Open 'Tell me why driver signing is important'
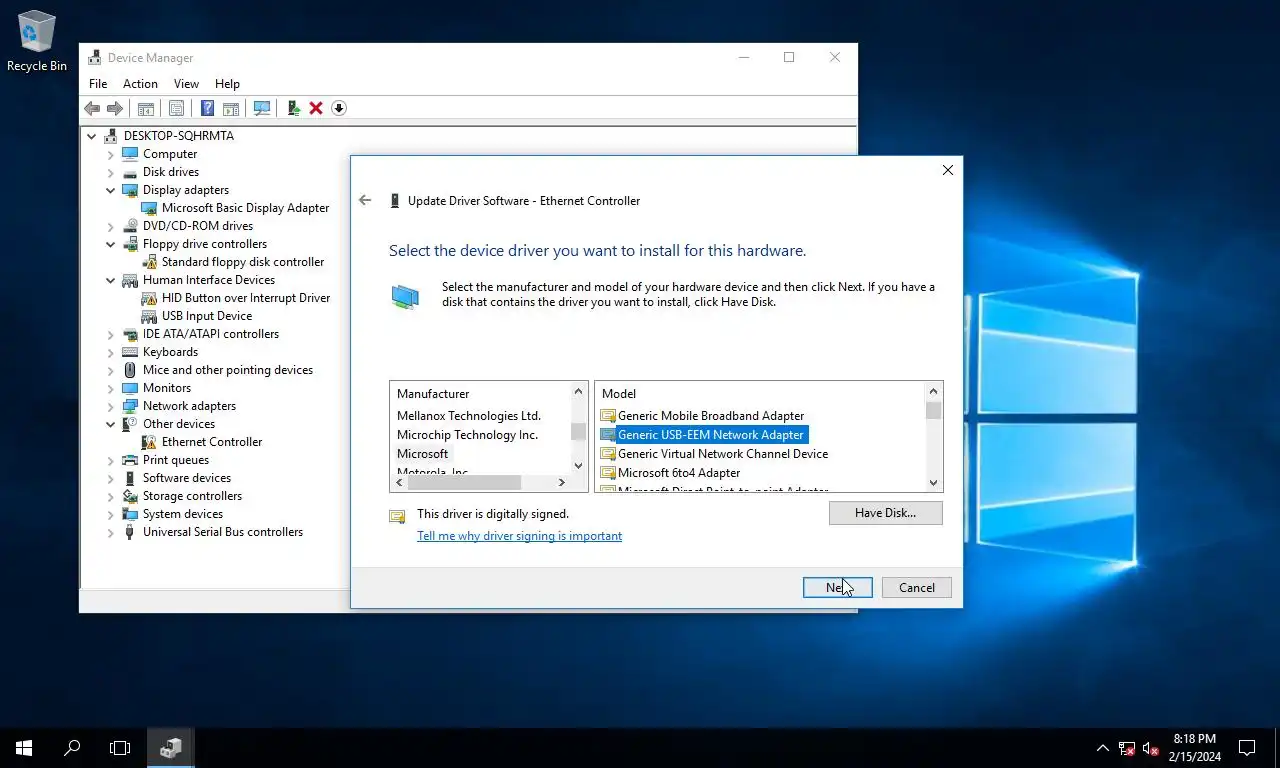The width and height of the screenshot is (1280, 768). [x=519, y=536]
